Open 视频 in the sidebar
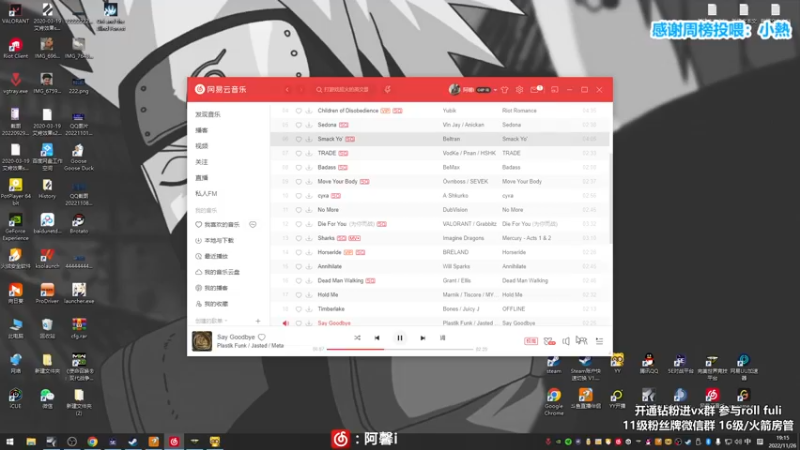This screenshot has height=450, width=800. tap(202, 146)
